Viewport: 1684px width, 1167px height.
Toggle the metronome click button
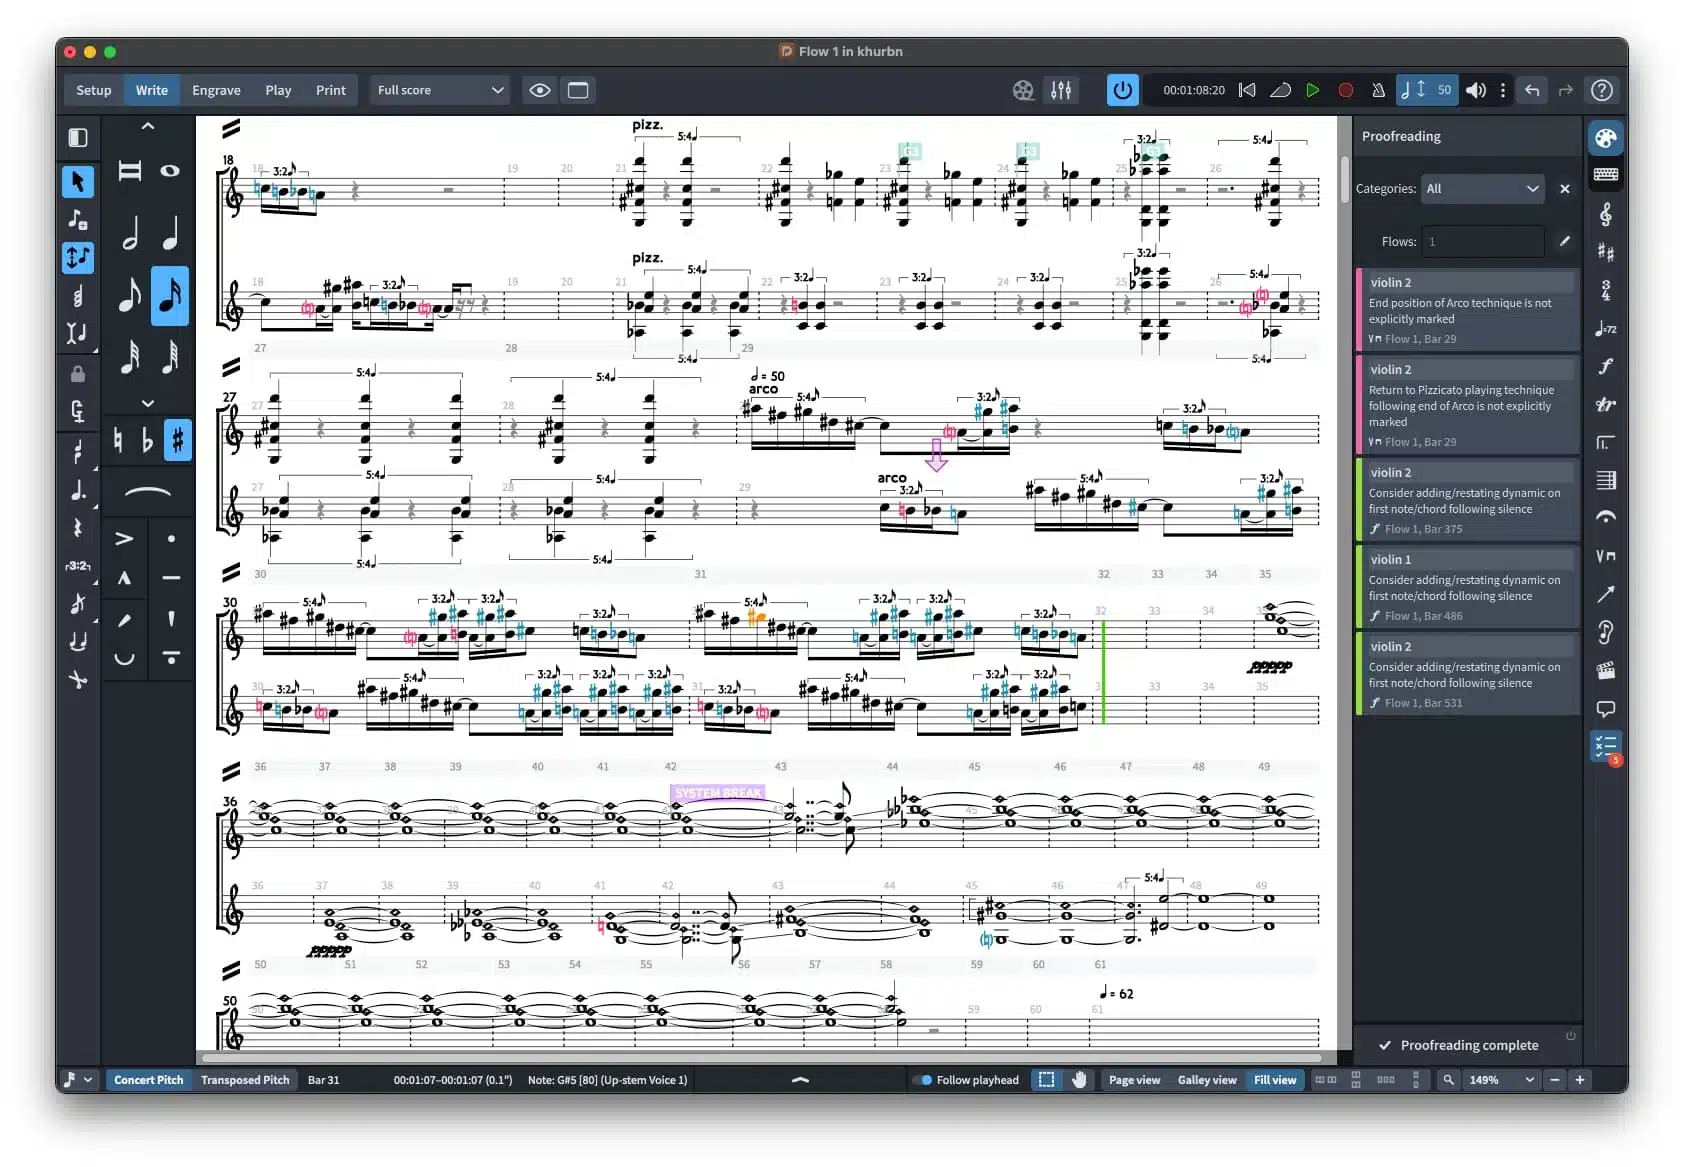(1378, 90)
